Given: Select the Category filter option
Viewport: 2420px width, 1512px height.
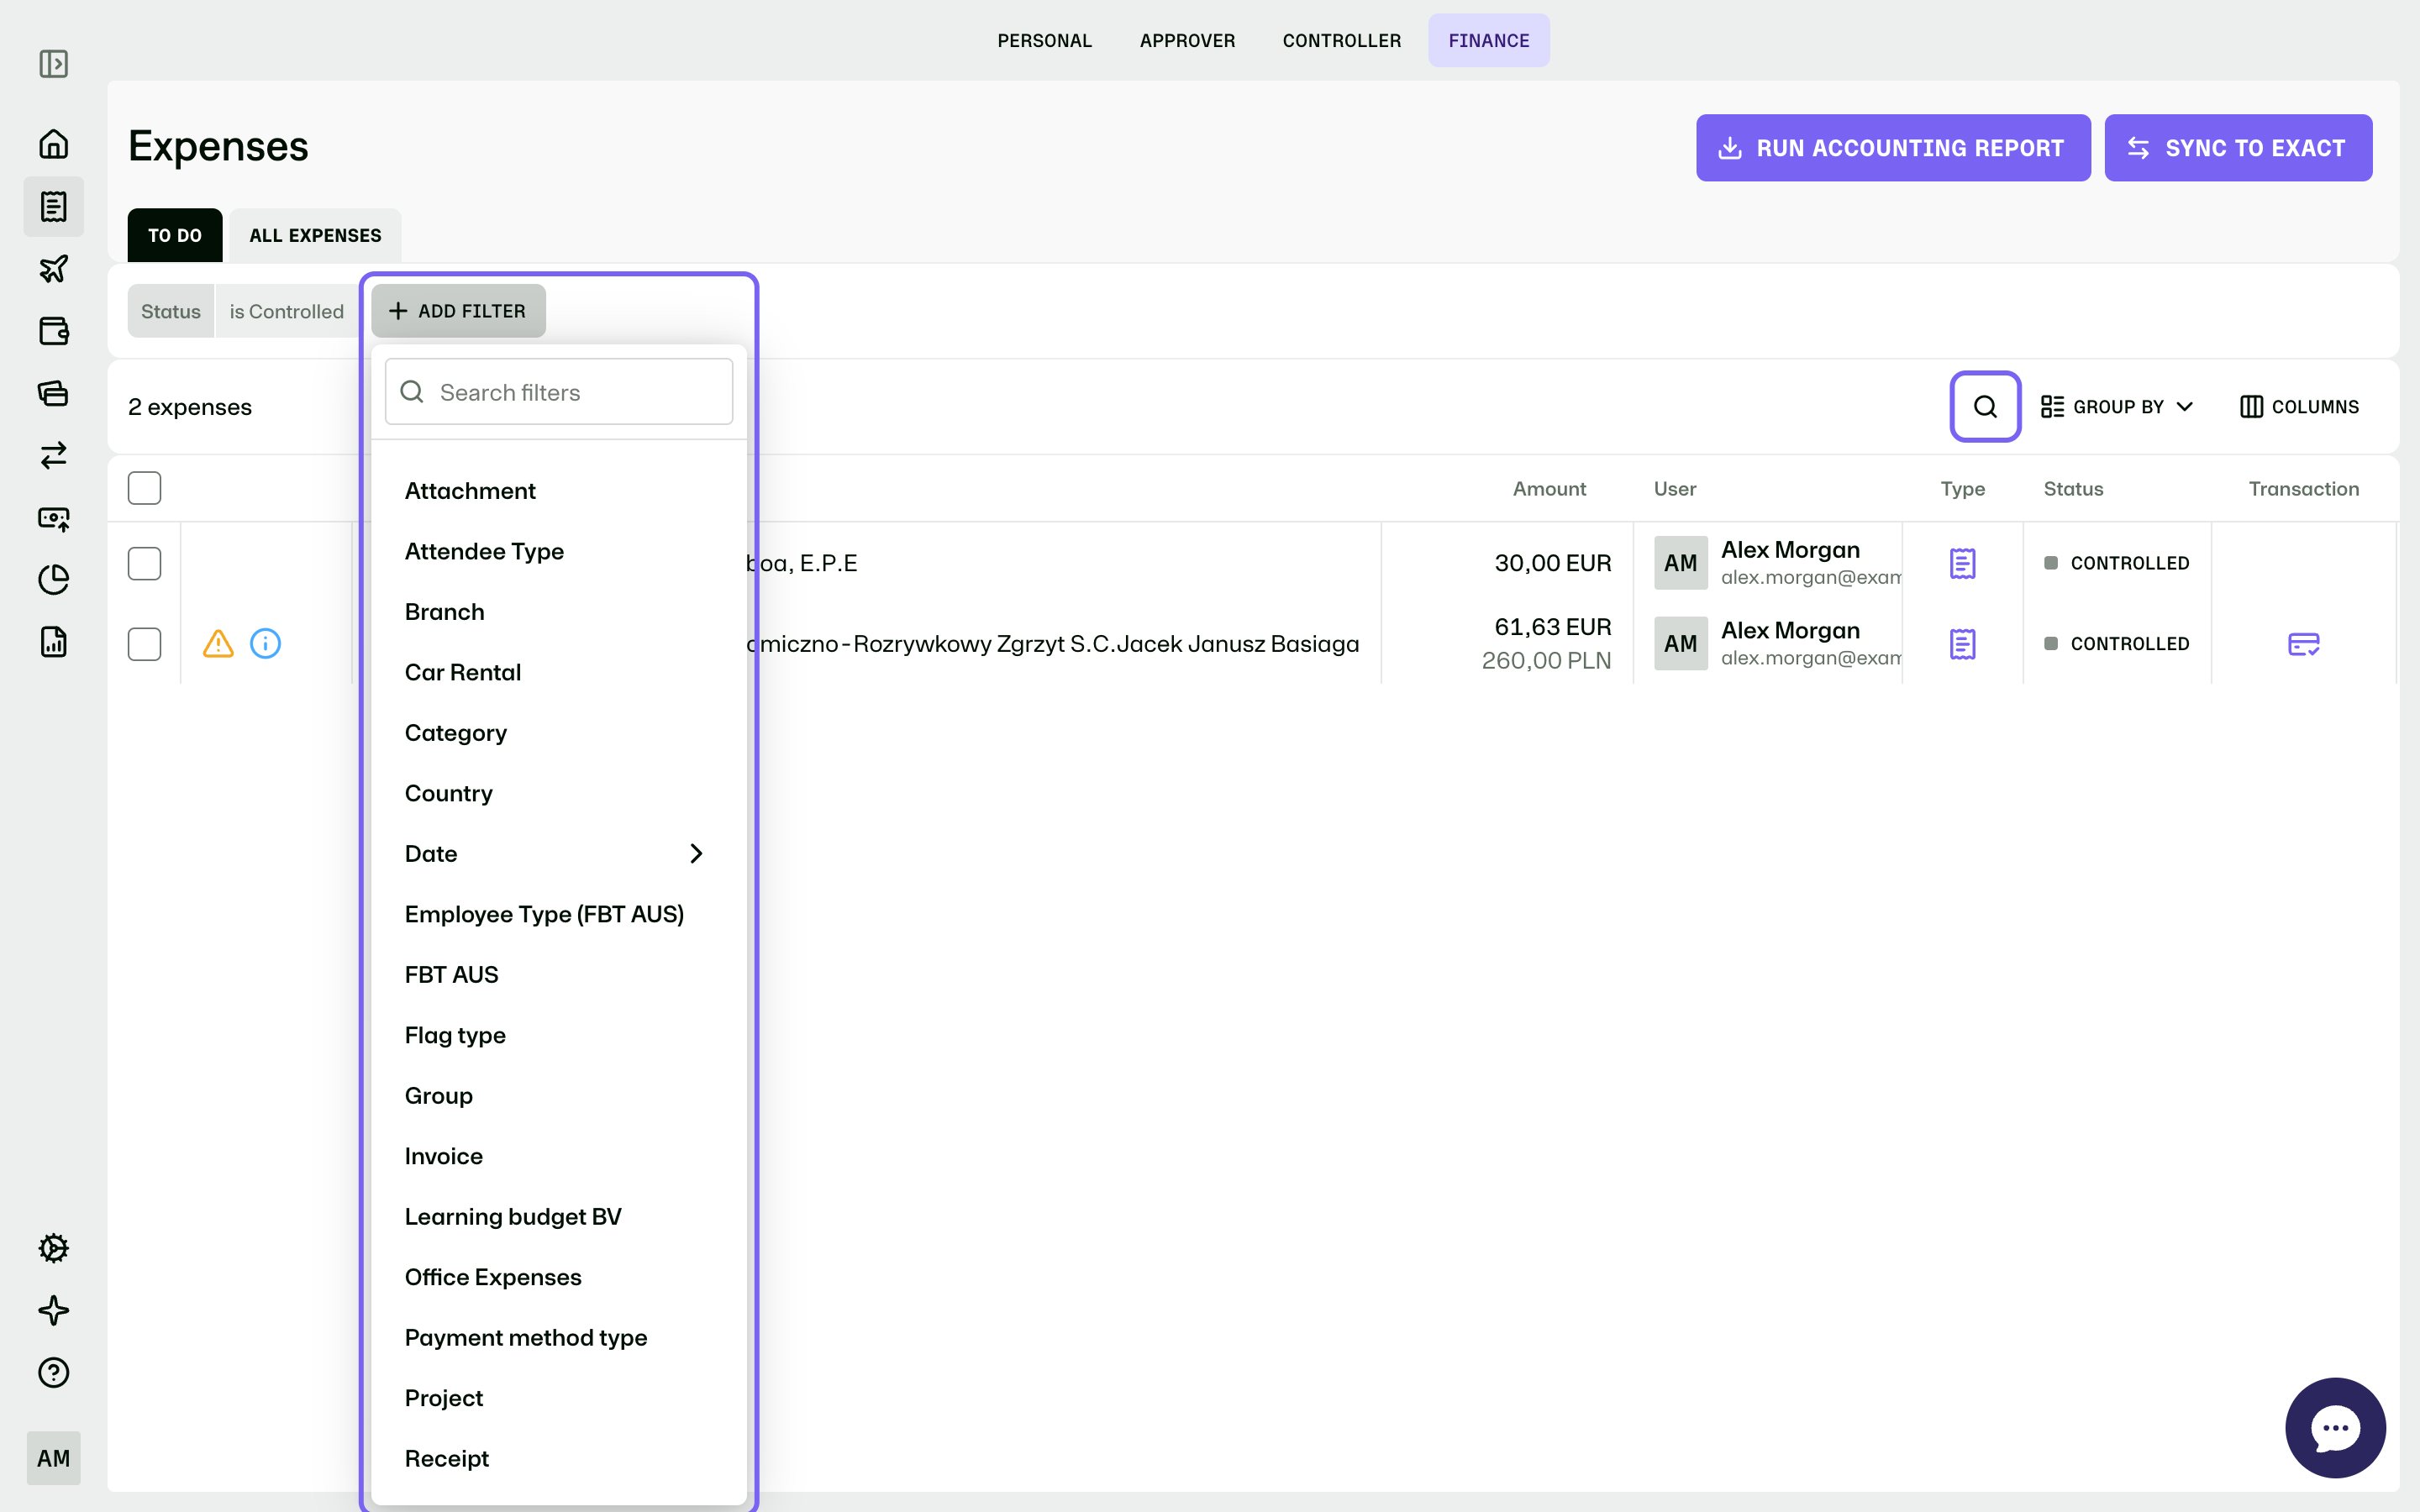Looking at the screenshot, I should pos(559,732).
